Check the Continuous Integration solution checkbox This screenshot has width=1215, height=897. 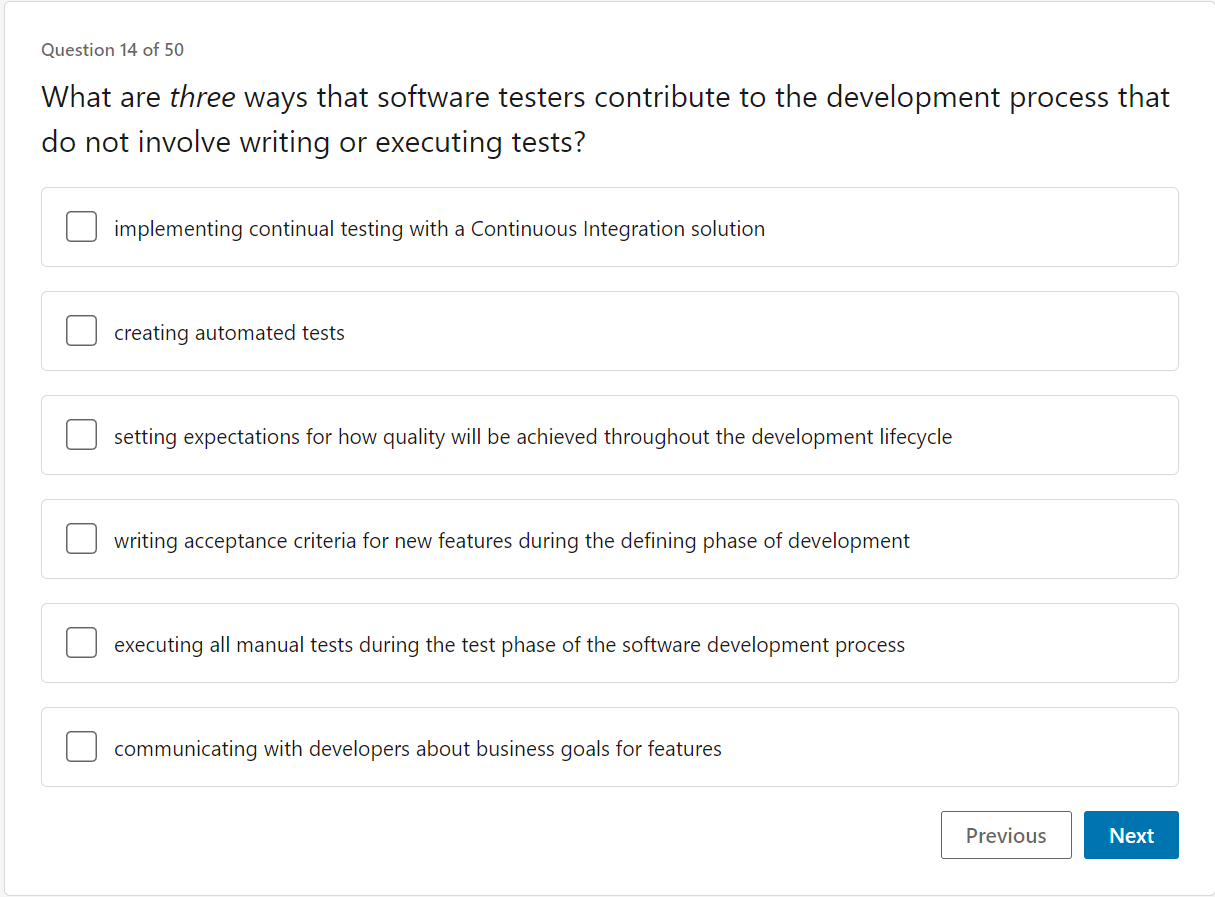[81, 227]
